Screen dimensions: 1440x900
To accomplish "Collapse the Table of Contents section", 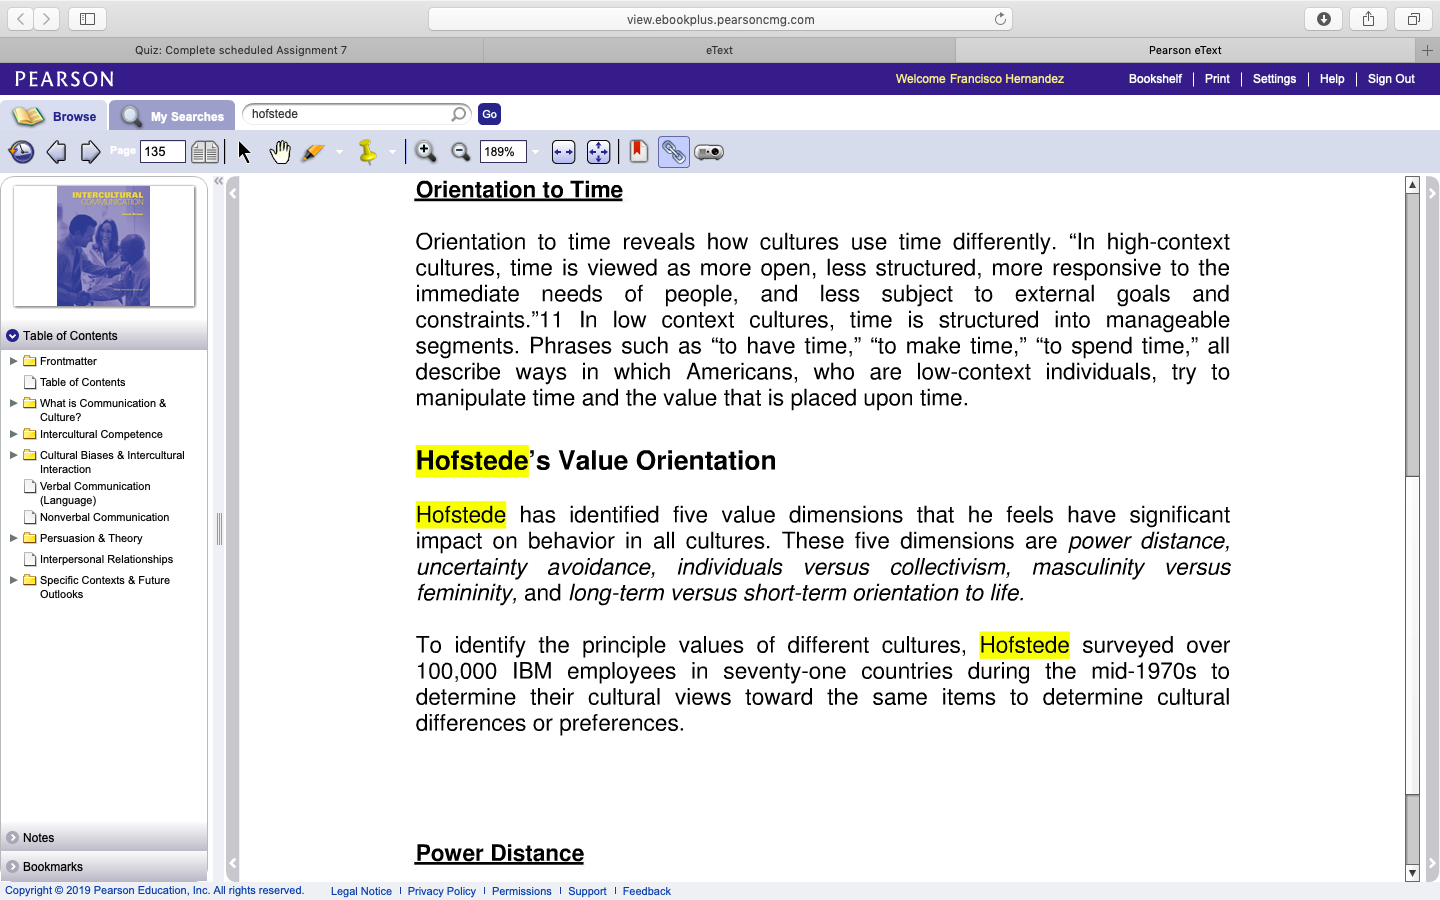I will 12,336.
